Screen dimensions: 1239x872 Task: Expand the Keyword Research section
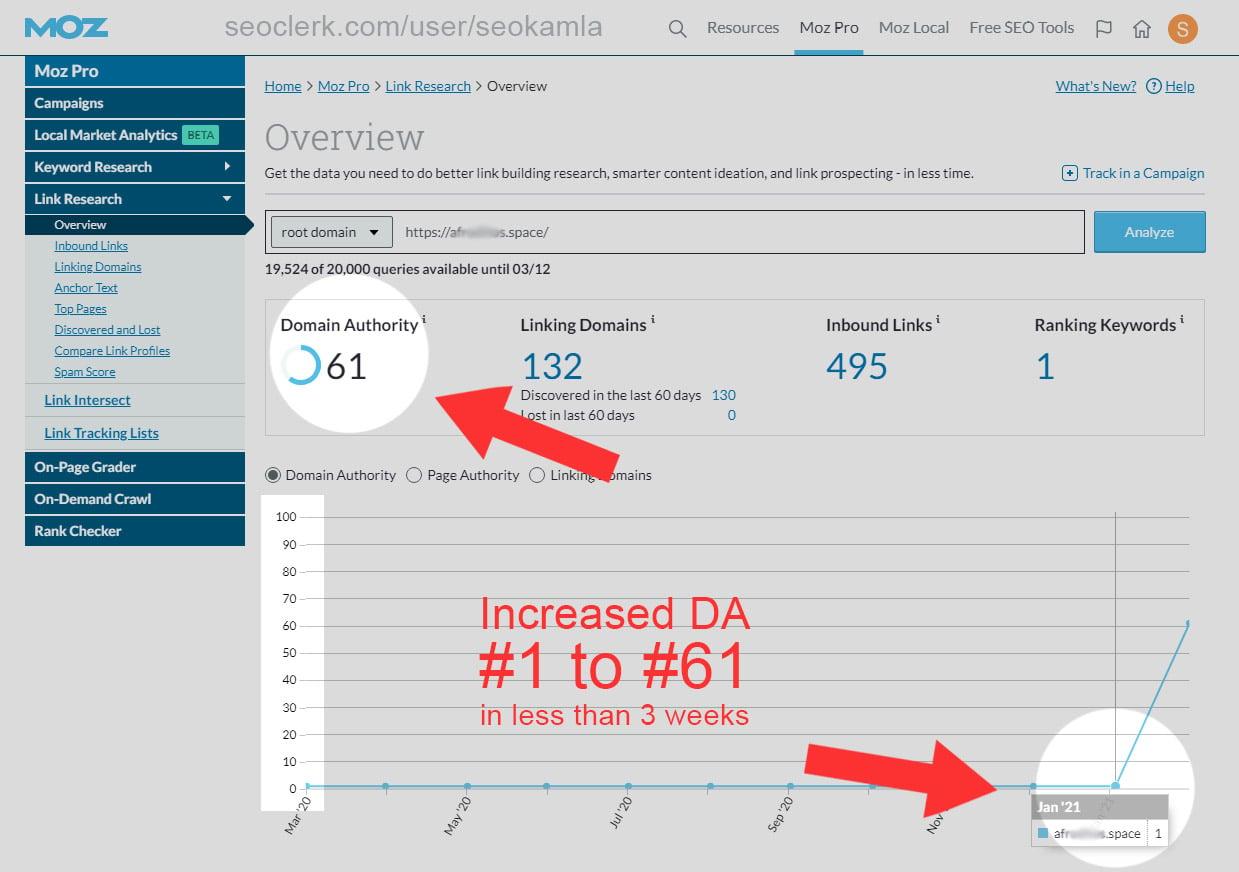[x=135, y=166]
